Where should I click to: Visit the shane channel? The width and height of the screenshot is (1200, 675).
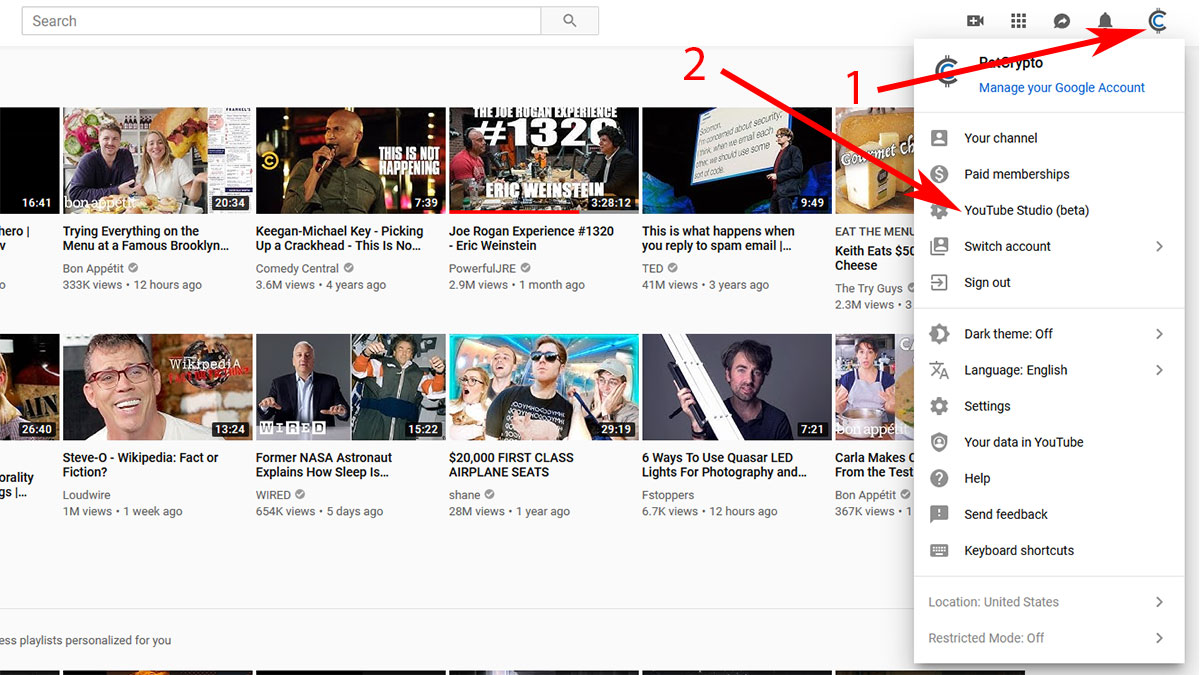click(465, 495)
